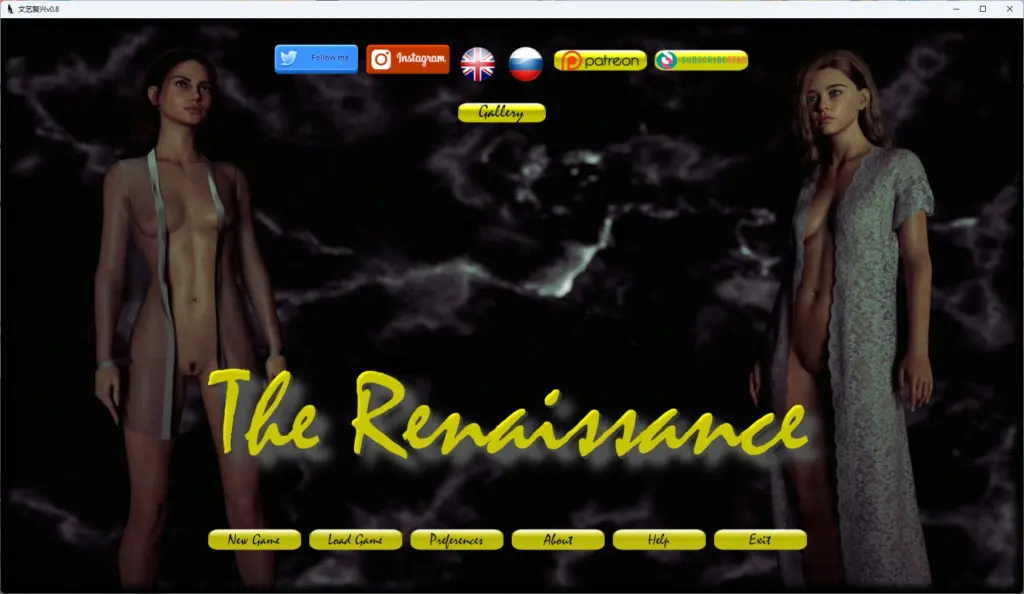Click the app icon in title bar
The height and width of the screenshot is (594, 1024).
coord(10,9)
